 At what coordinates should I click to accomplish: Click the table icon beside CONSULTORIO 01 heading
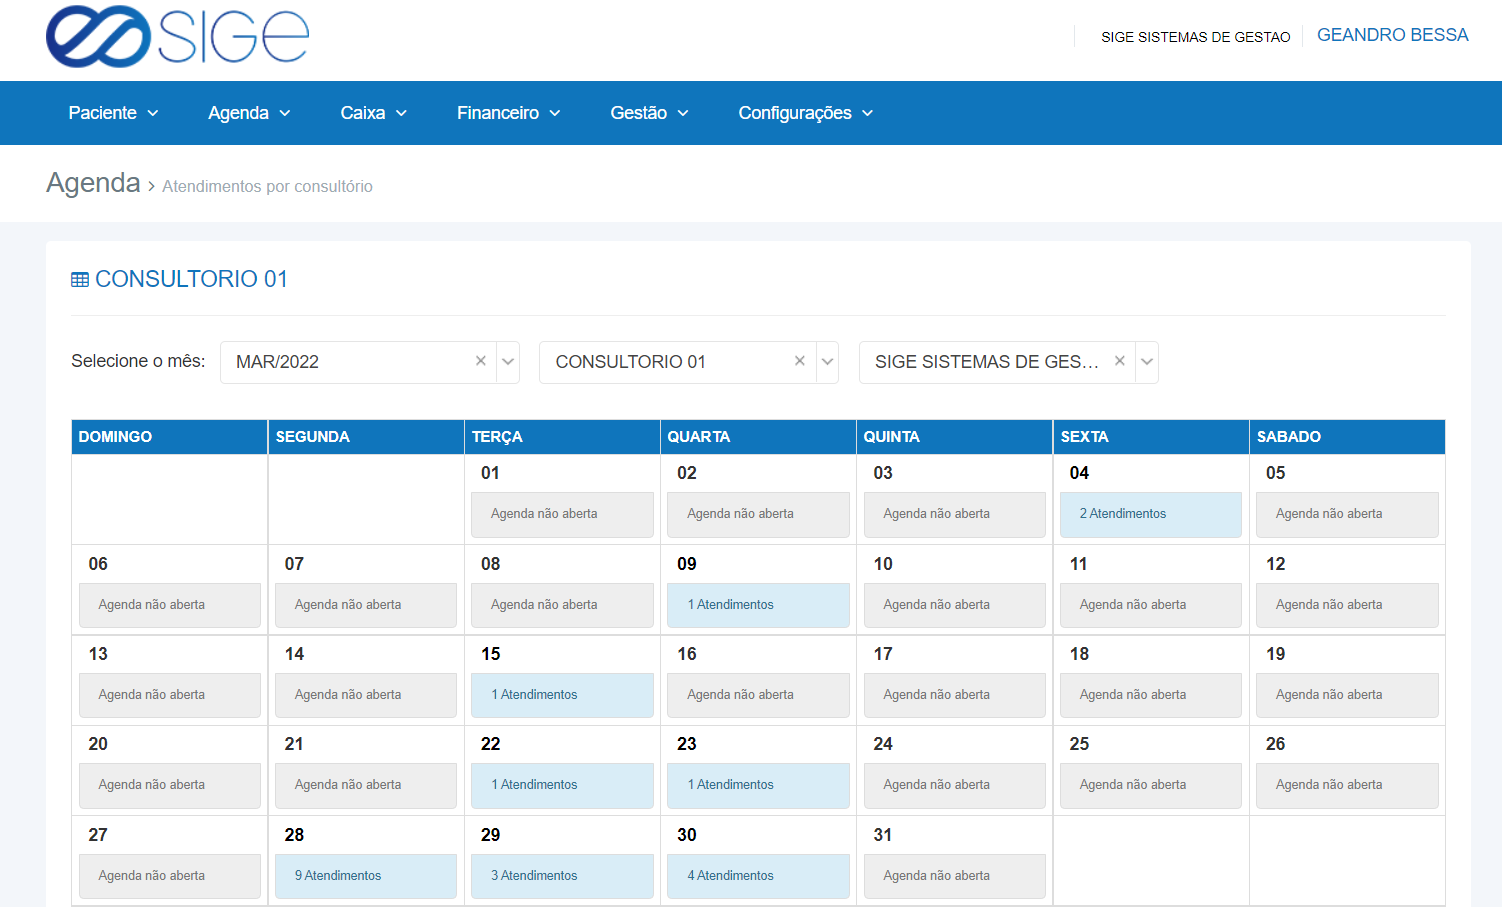point(80,280)
